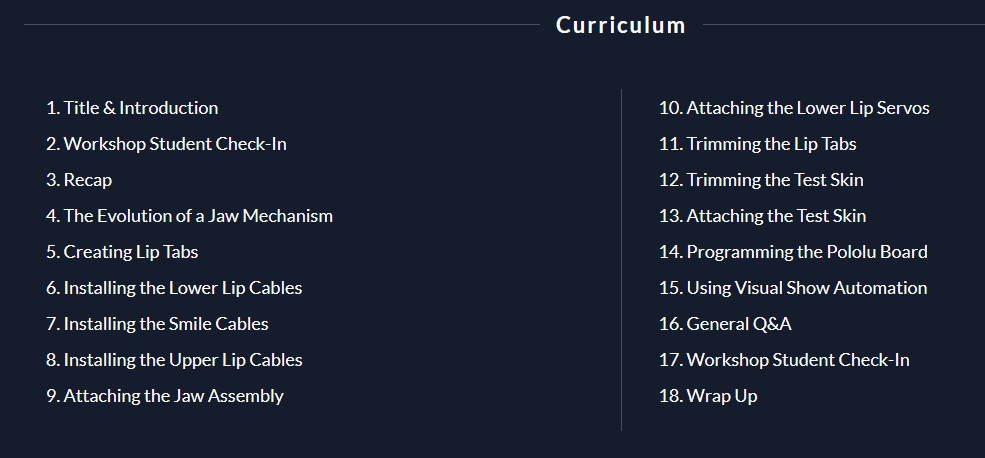Click the vertical divider between lesson columns

coord(621,259)
